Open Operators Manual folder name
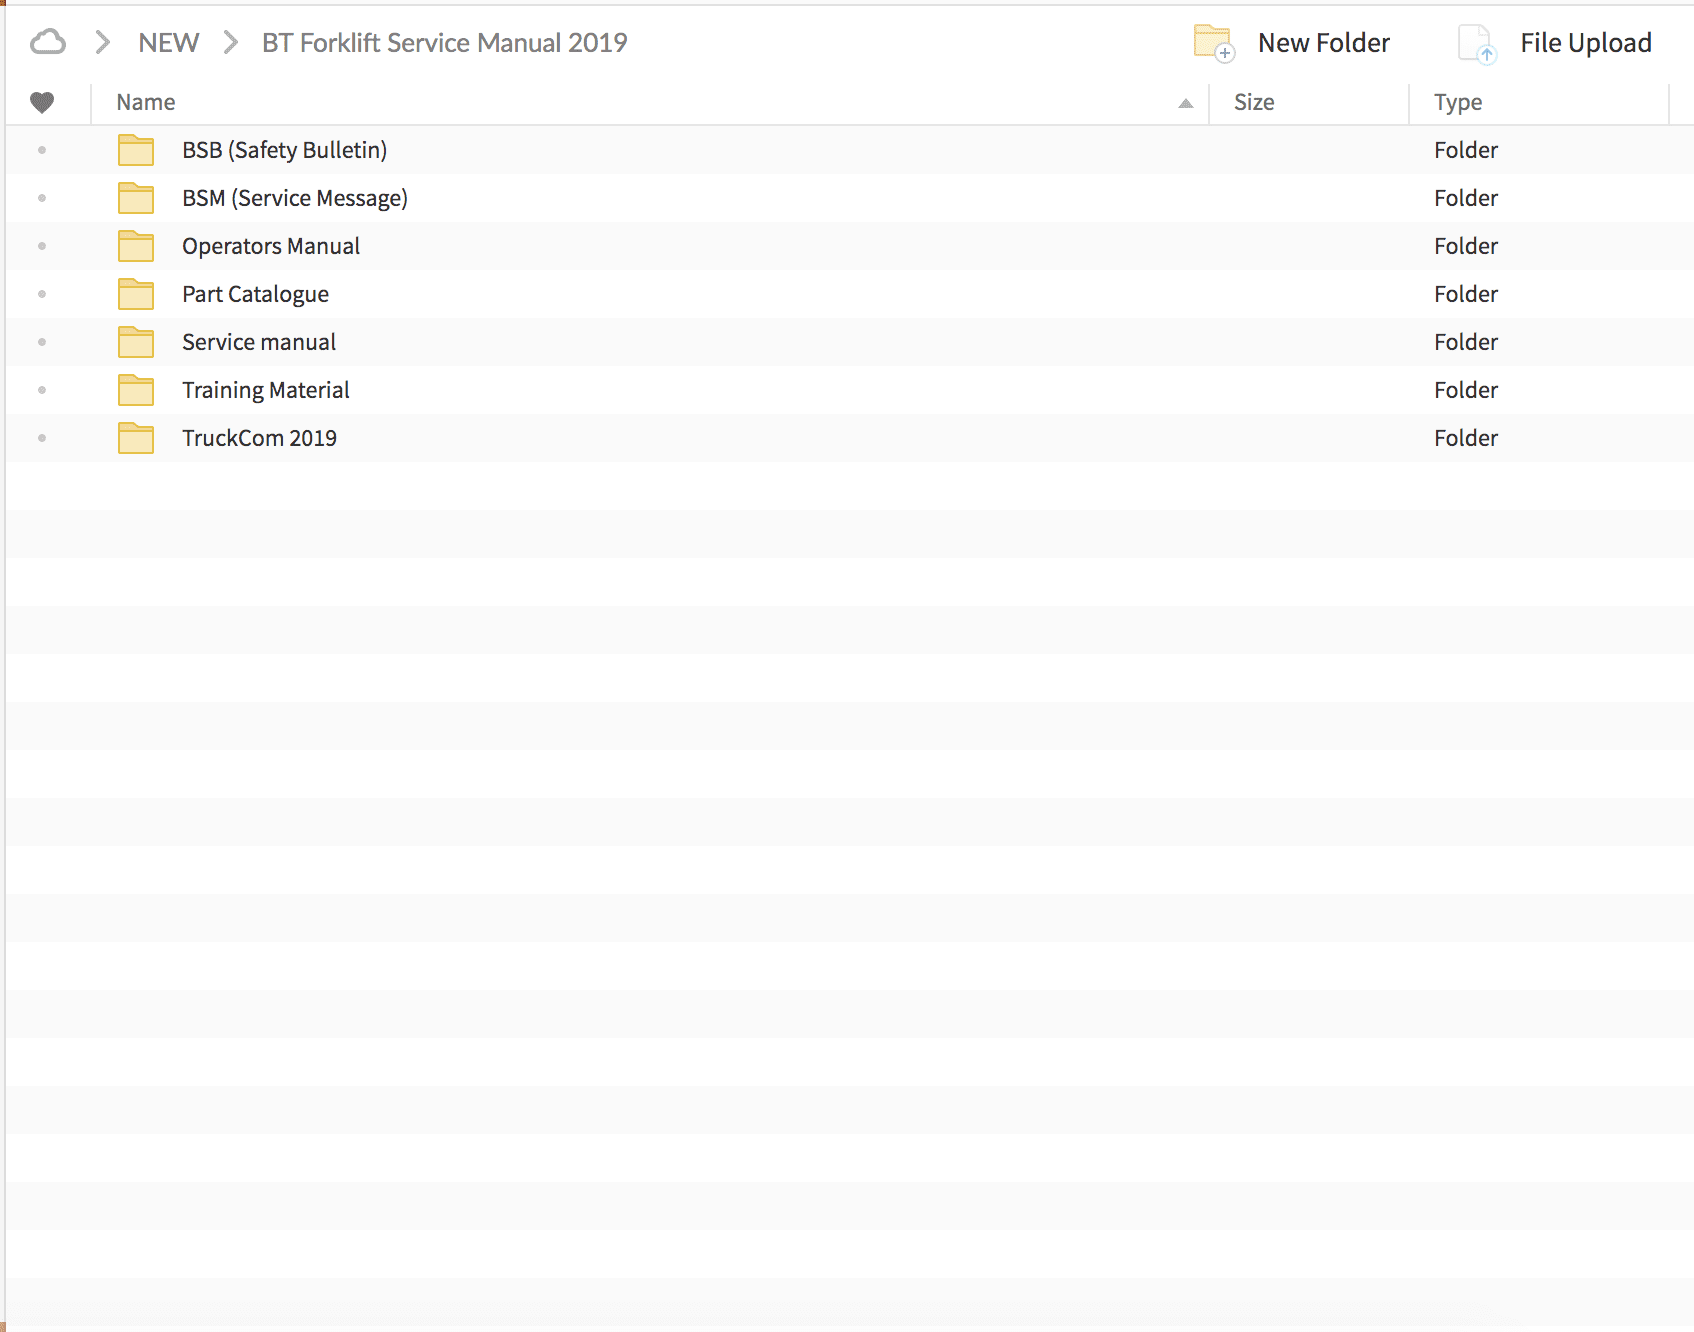Viewport: 1694px width, 1332px height. (271, 246)
